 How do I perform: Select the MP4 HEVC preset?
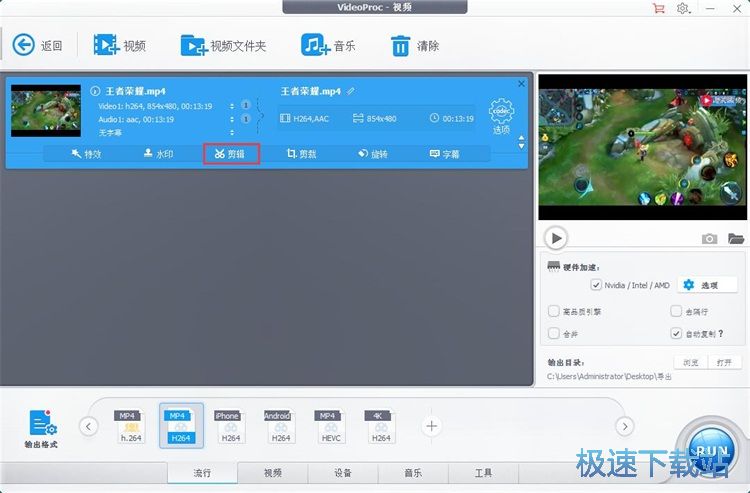click(x=331, y=426)
